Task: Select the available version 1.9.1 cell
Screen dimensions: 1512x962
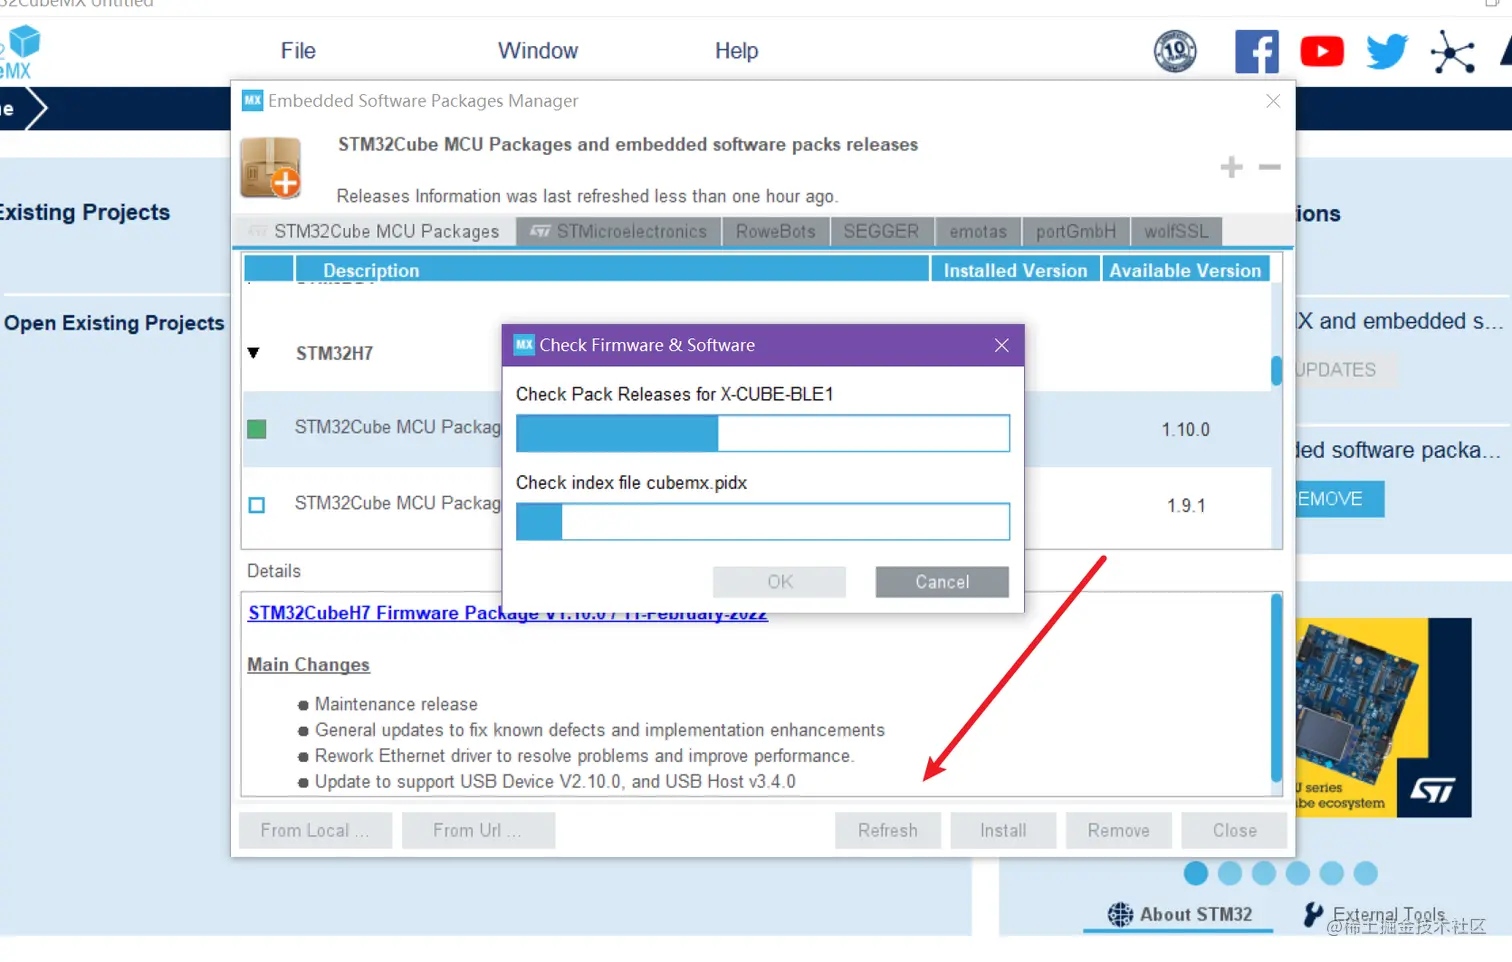Action: (x=1186, y=505)
